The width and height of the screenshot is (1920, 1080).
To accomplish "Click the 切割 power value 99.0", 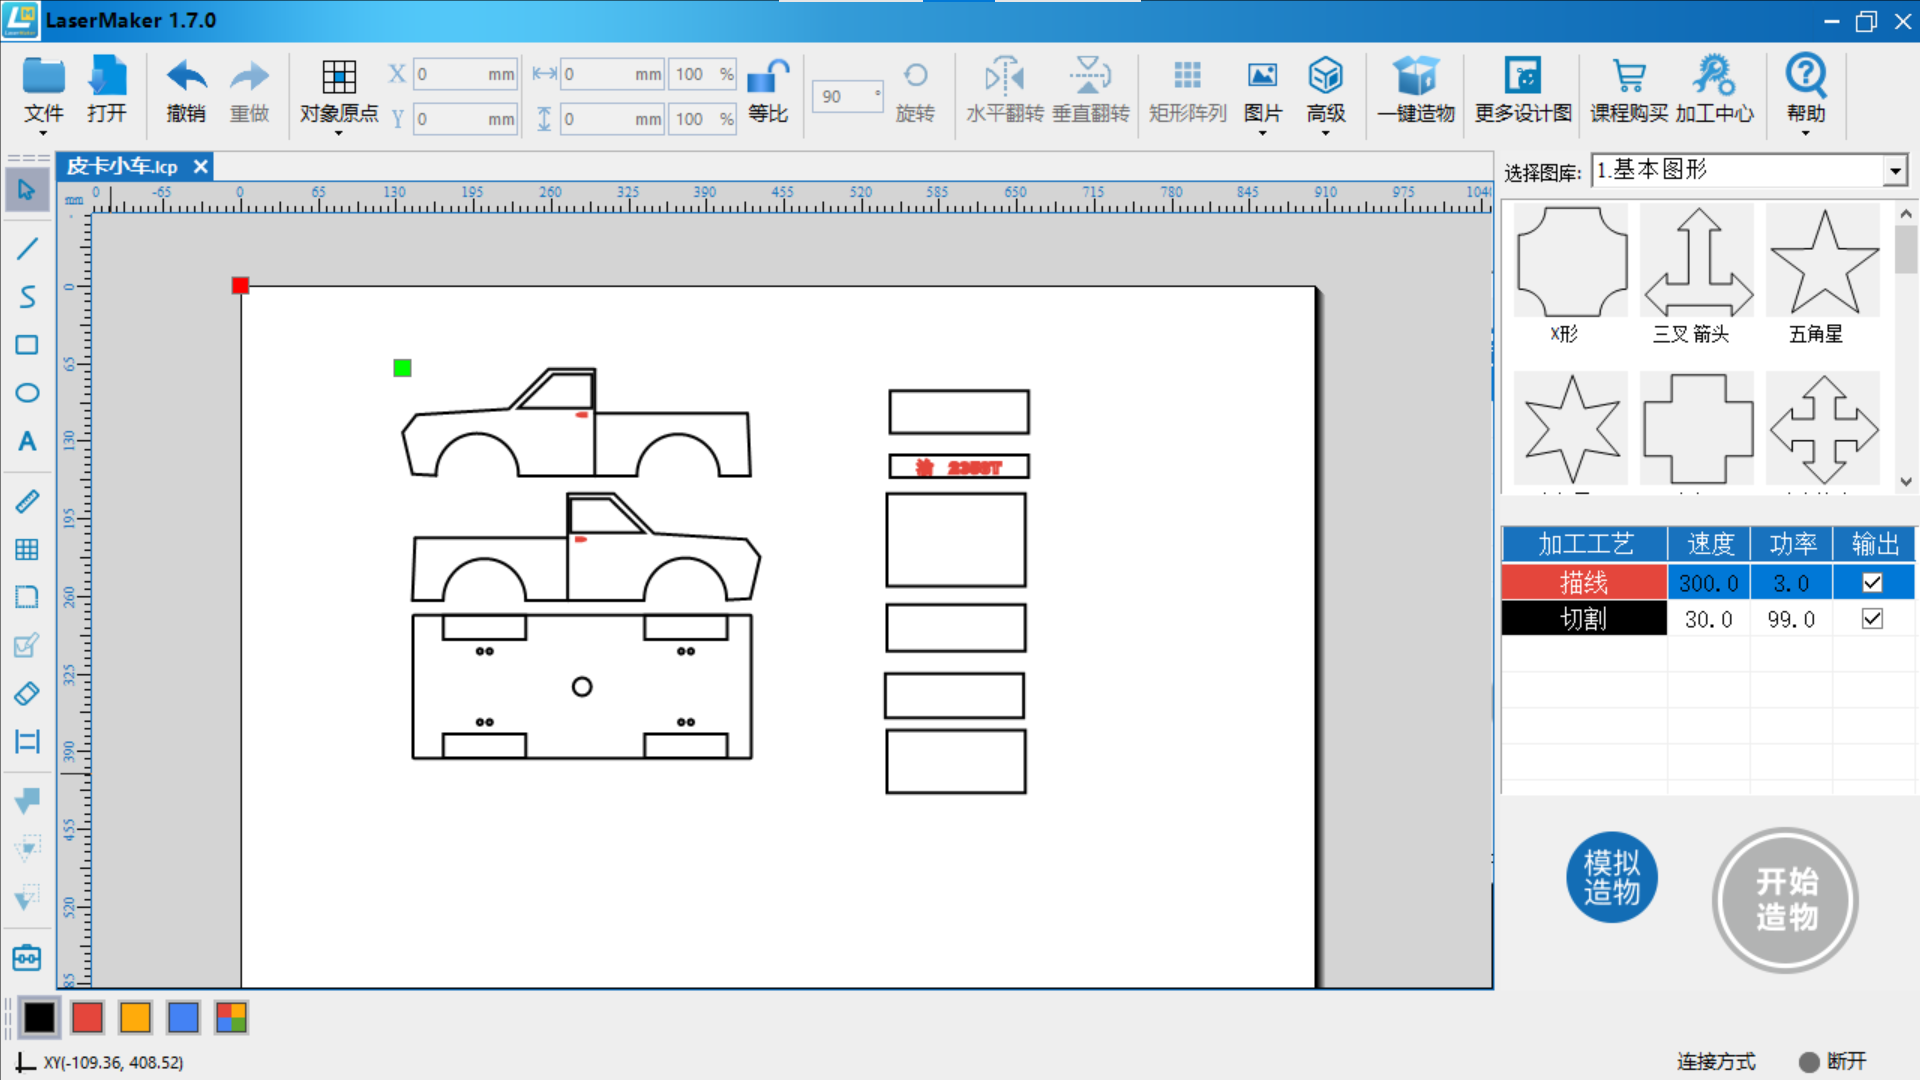I will coord(1790,619).
